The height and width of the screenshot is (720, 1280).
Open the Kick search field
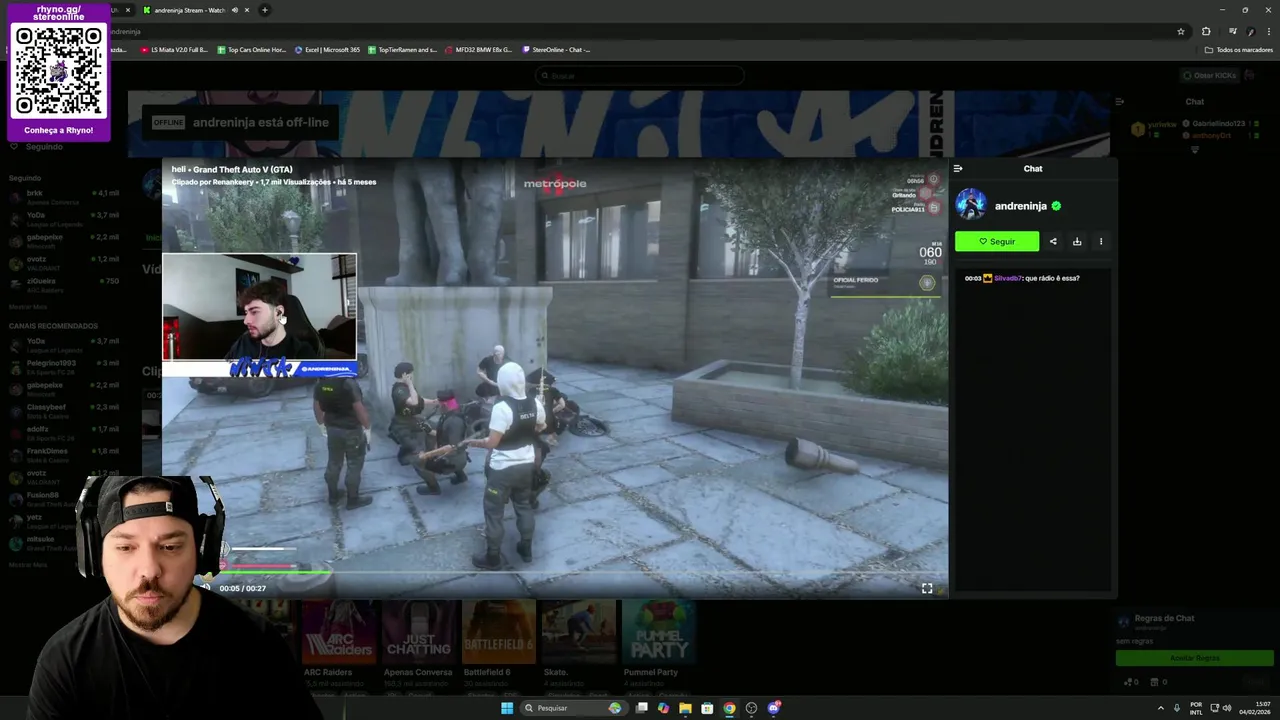(x=640, y=75)
